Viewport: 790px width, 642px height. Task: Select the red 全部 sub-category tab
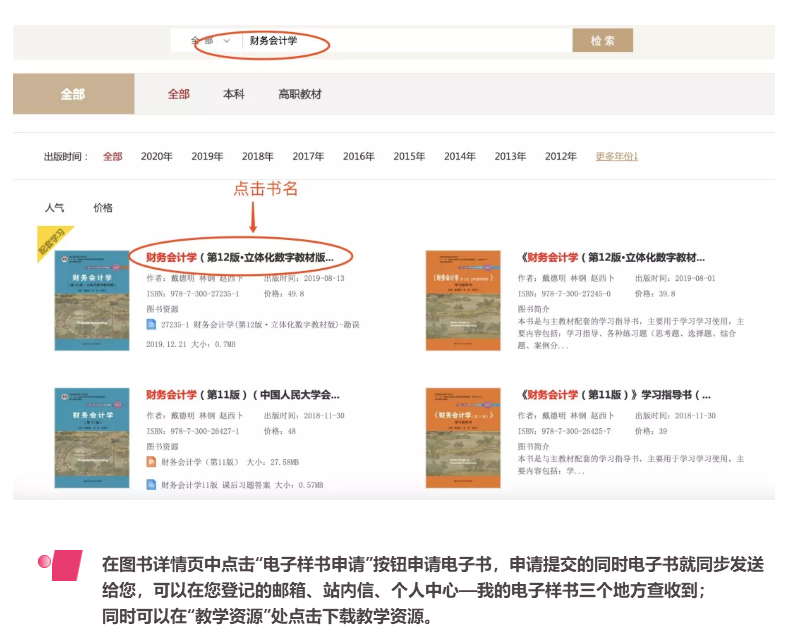coord(179,94)
